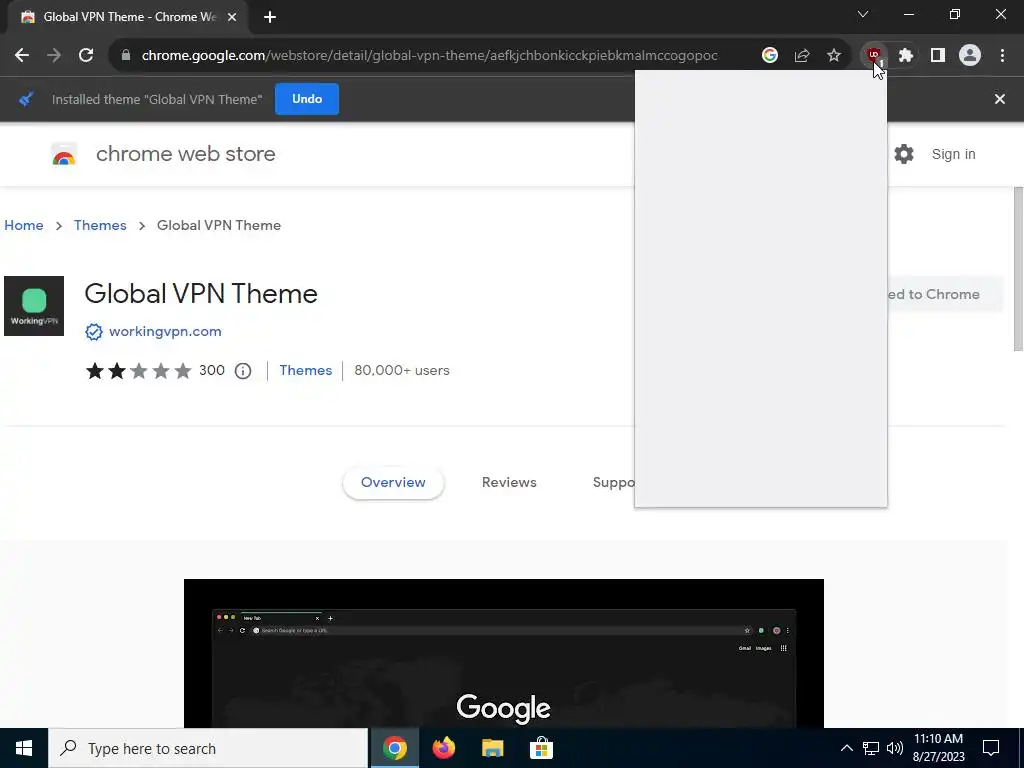Open workingvpn.com publisher link
The image size is (1024, 768).
click(165, 331)
